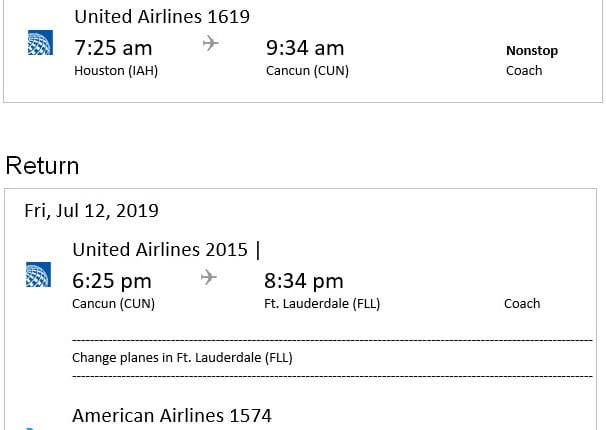Click the Houston (IAH) airport label
This screenshot has width=606, height=430.
[116, 71]
